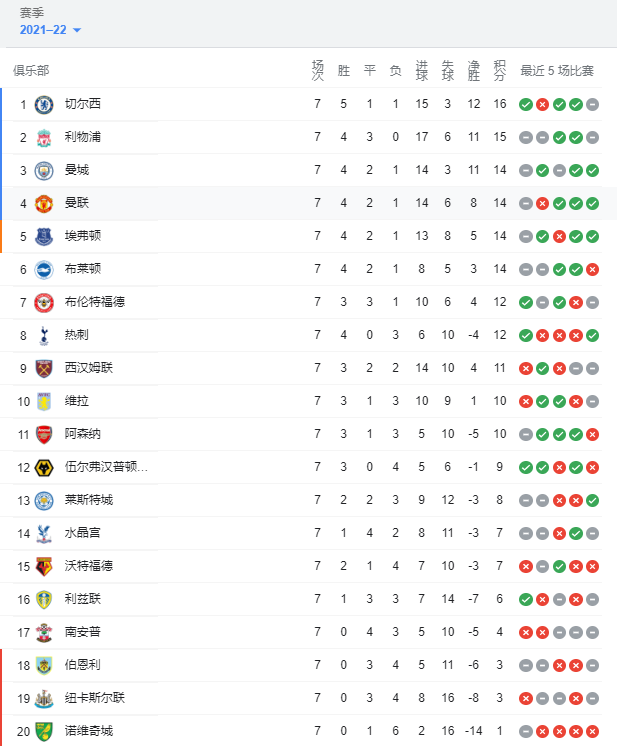This screenshot has height=746, width=617.
Task: Click Leicester's last green win icon
Action: [592, 501]
